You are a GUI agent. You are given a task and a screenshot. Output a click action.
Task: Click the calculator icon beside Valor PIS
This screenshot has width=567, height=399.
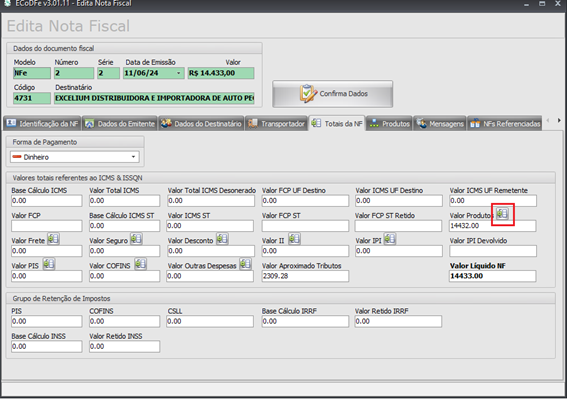[x=49, y=264]
